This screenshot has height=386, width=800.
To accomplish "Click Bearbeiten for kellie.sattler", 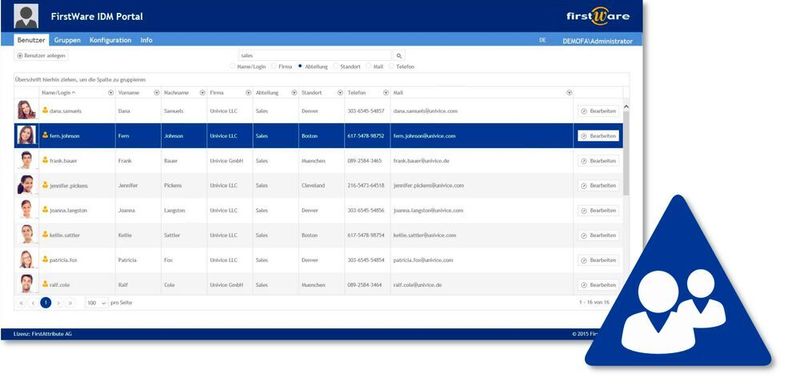I will pyautogui.click(x=598, y=235).
